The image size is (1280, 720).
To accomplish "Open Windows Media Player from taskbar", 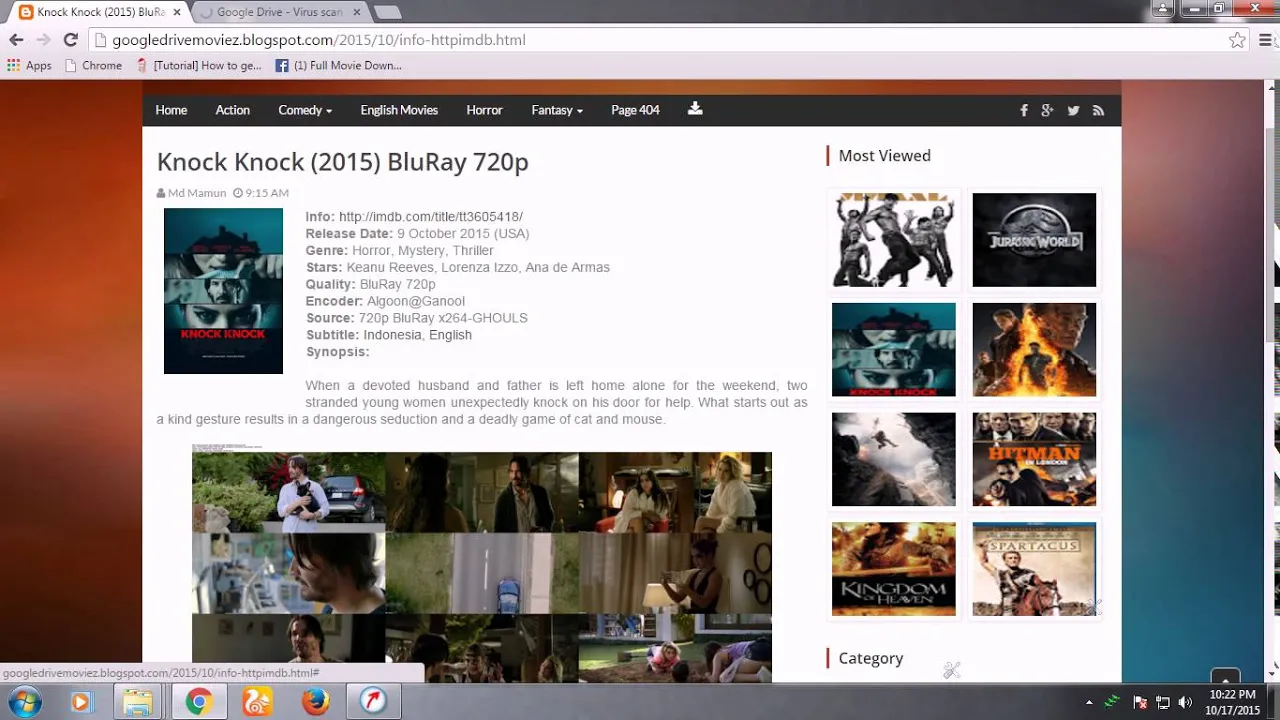I will 81,702.
